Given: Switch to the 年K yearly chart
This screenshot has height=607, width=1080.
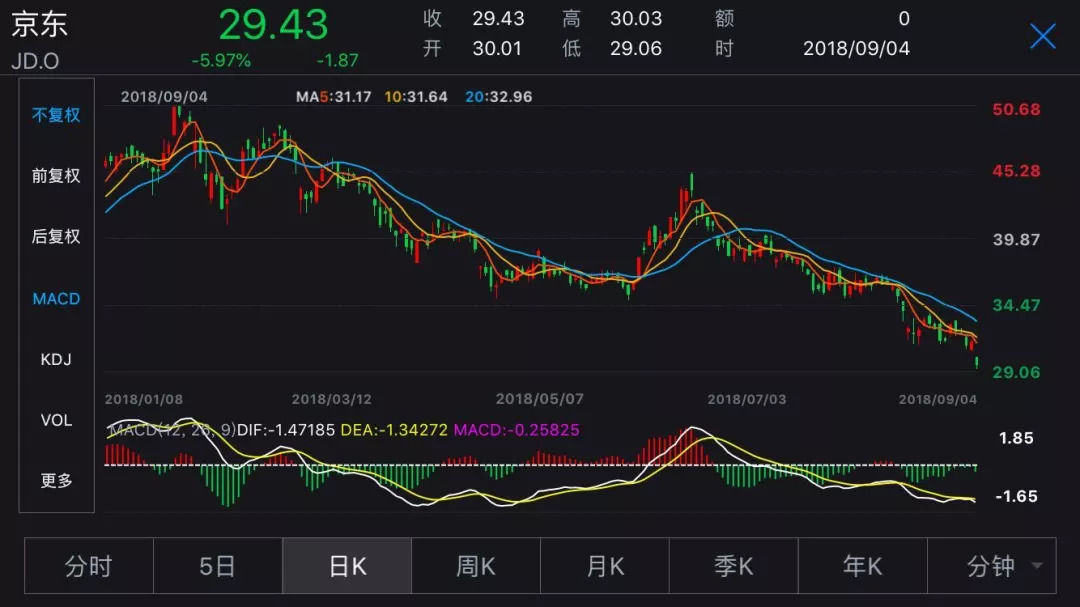Looking at the screenshot, I should [x=862, y=565].
